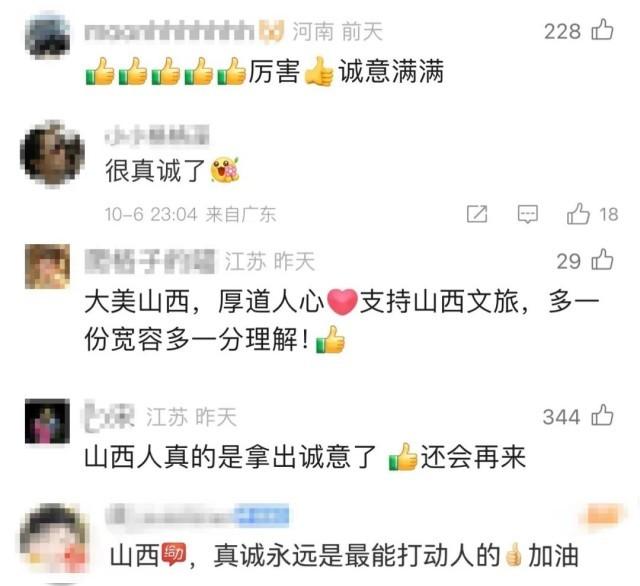The width and height of the screenshot is (640, 586).
Task: Open the Henan commenter's avatar
Action: (x=47, y=35)
